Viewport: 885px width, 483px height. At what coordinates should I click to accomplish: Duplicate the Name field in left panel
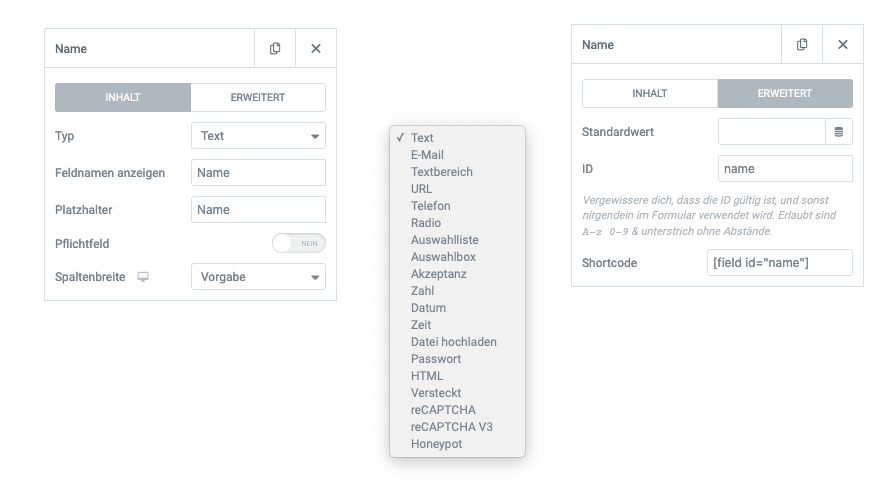[275, 49]
